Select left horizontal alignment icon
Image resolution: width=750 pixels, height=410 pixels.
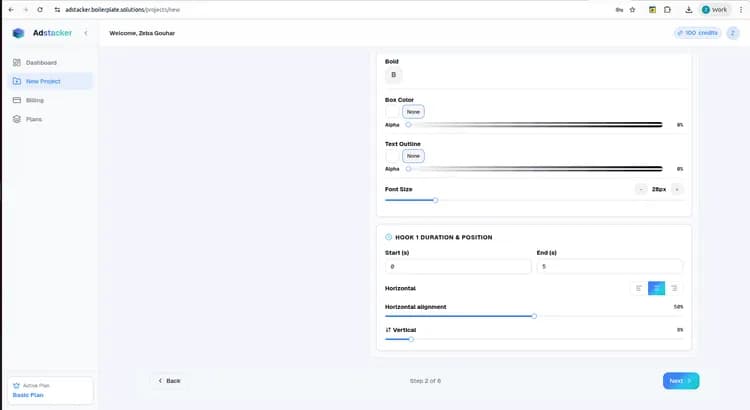pyautogui.click(x=639, y=288)
